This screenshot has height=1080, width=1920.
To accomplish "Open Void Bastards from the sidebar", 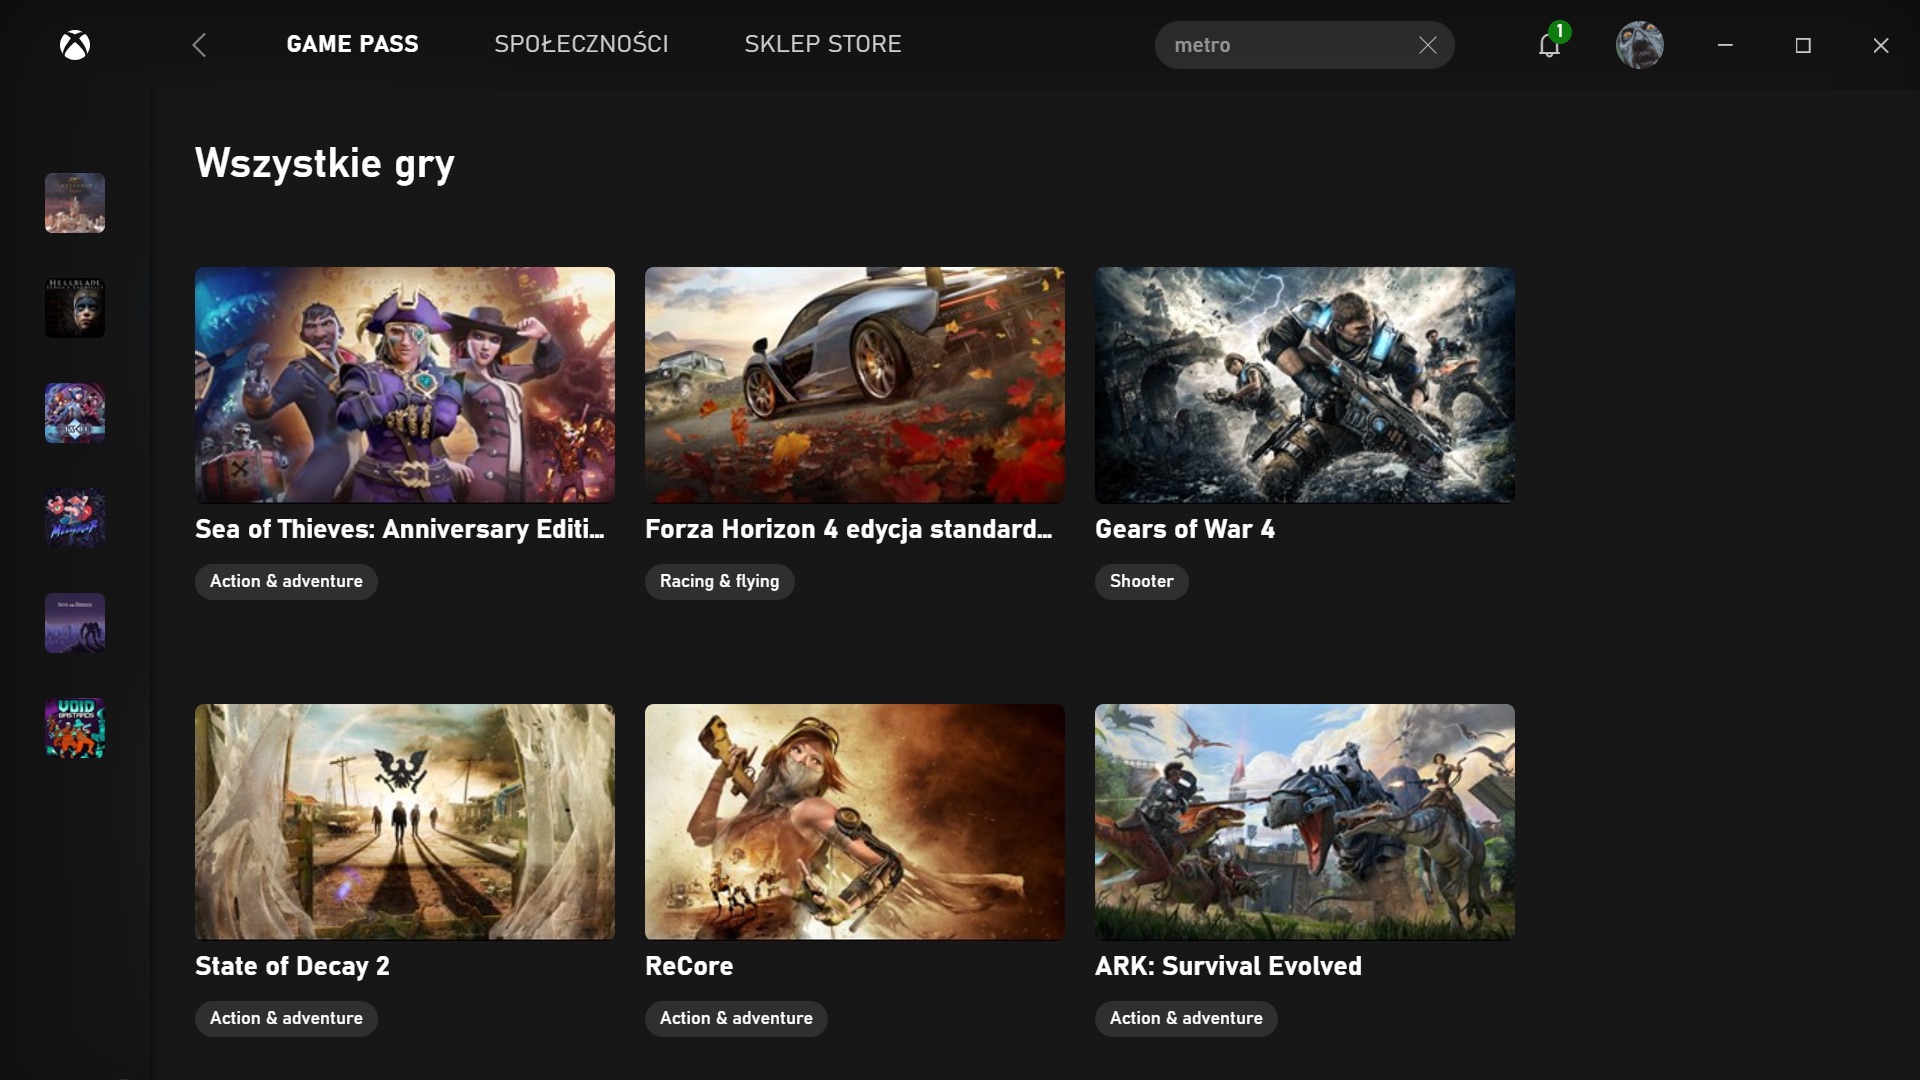I will [75, 728].
